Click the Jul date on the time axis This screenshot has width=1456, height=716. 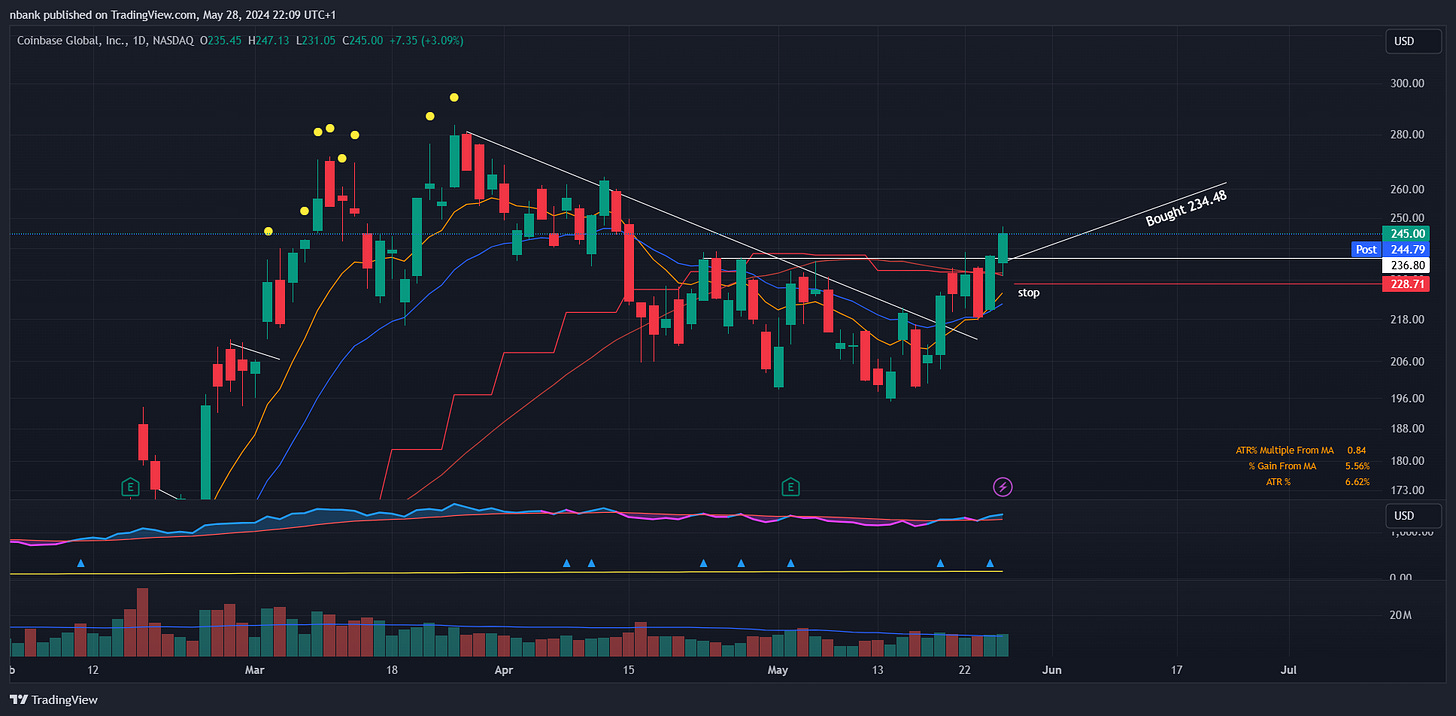[x=1289, y=669]
